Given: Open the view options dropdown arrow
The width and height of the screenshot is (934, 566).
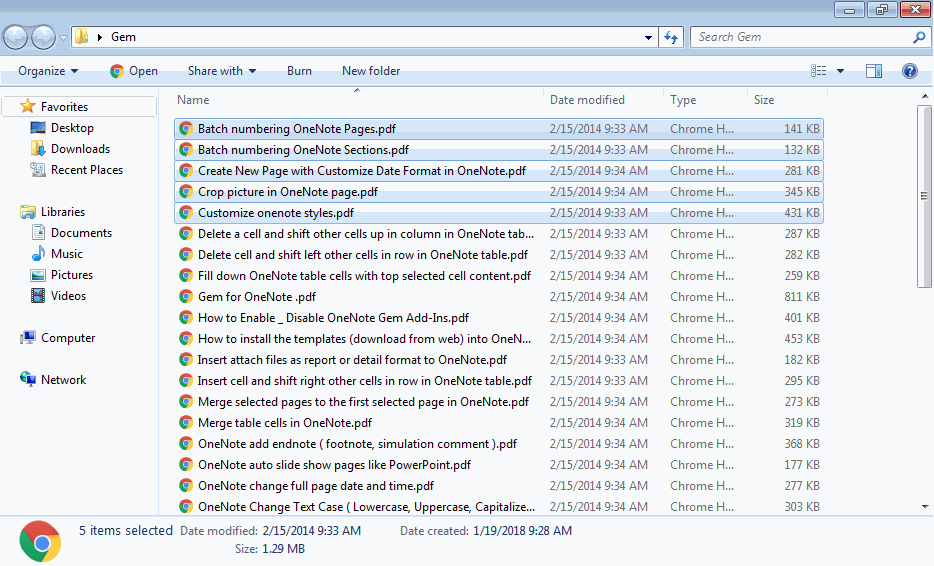Looking at the screenshot, I should pyautogui.click(x=840, y=71).
